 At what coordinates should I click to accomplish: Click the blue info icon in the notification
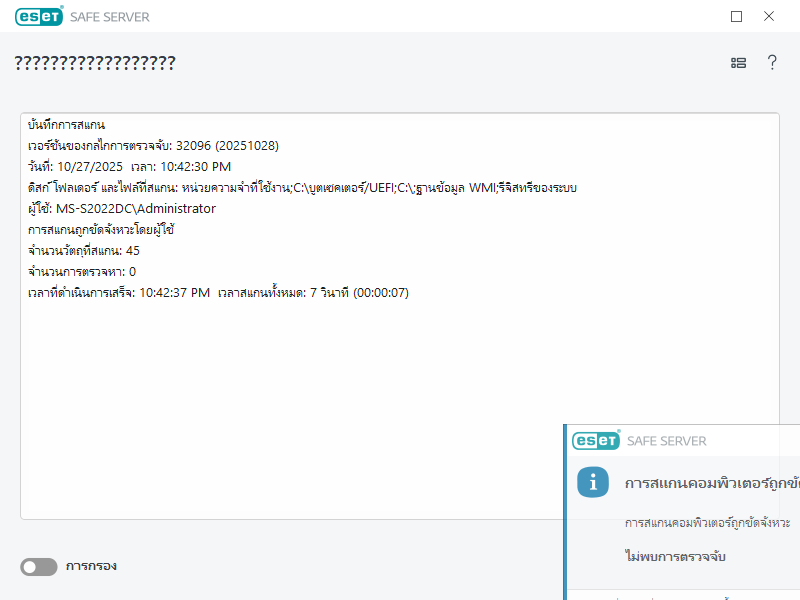593,482
